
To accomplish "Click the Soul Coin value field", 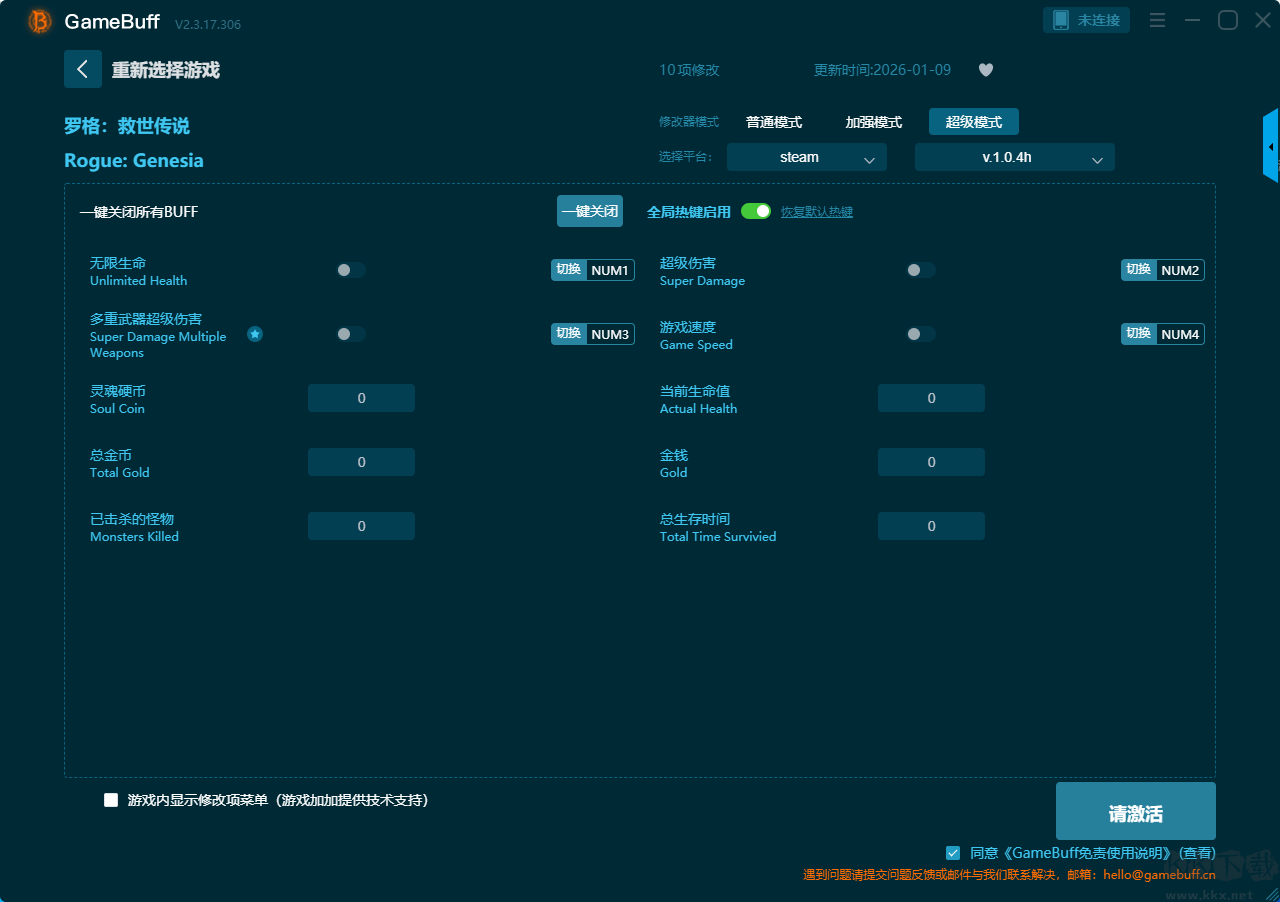I will tap(361, 398).
